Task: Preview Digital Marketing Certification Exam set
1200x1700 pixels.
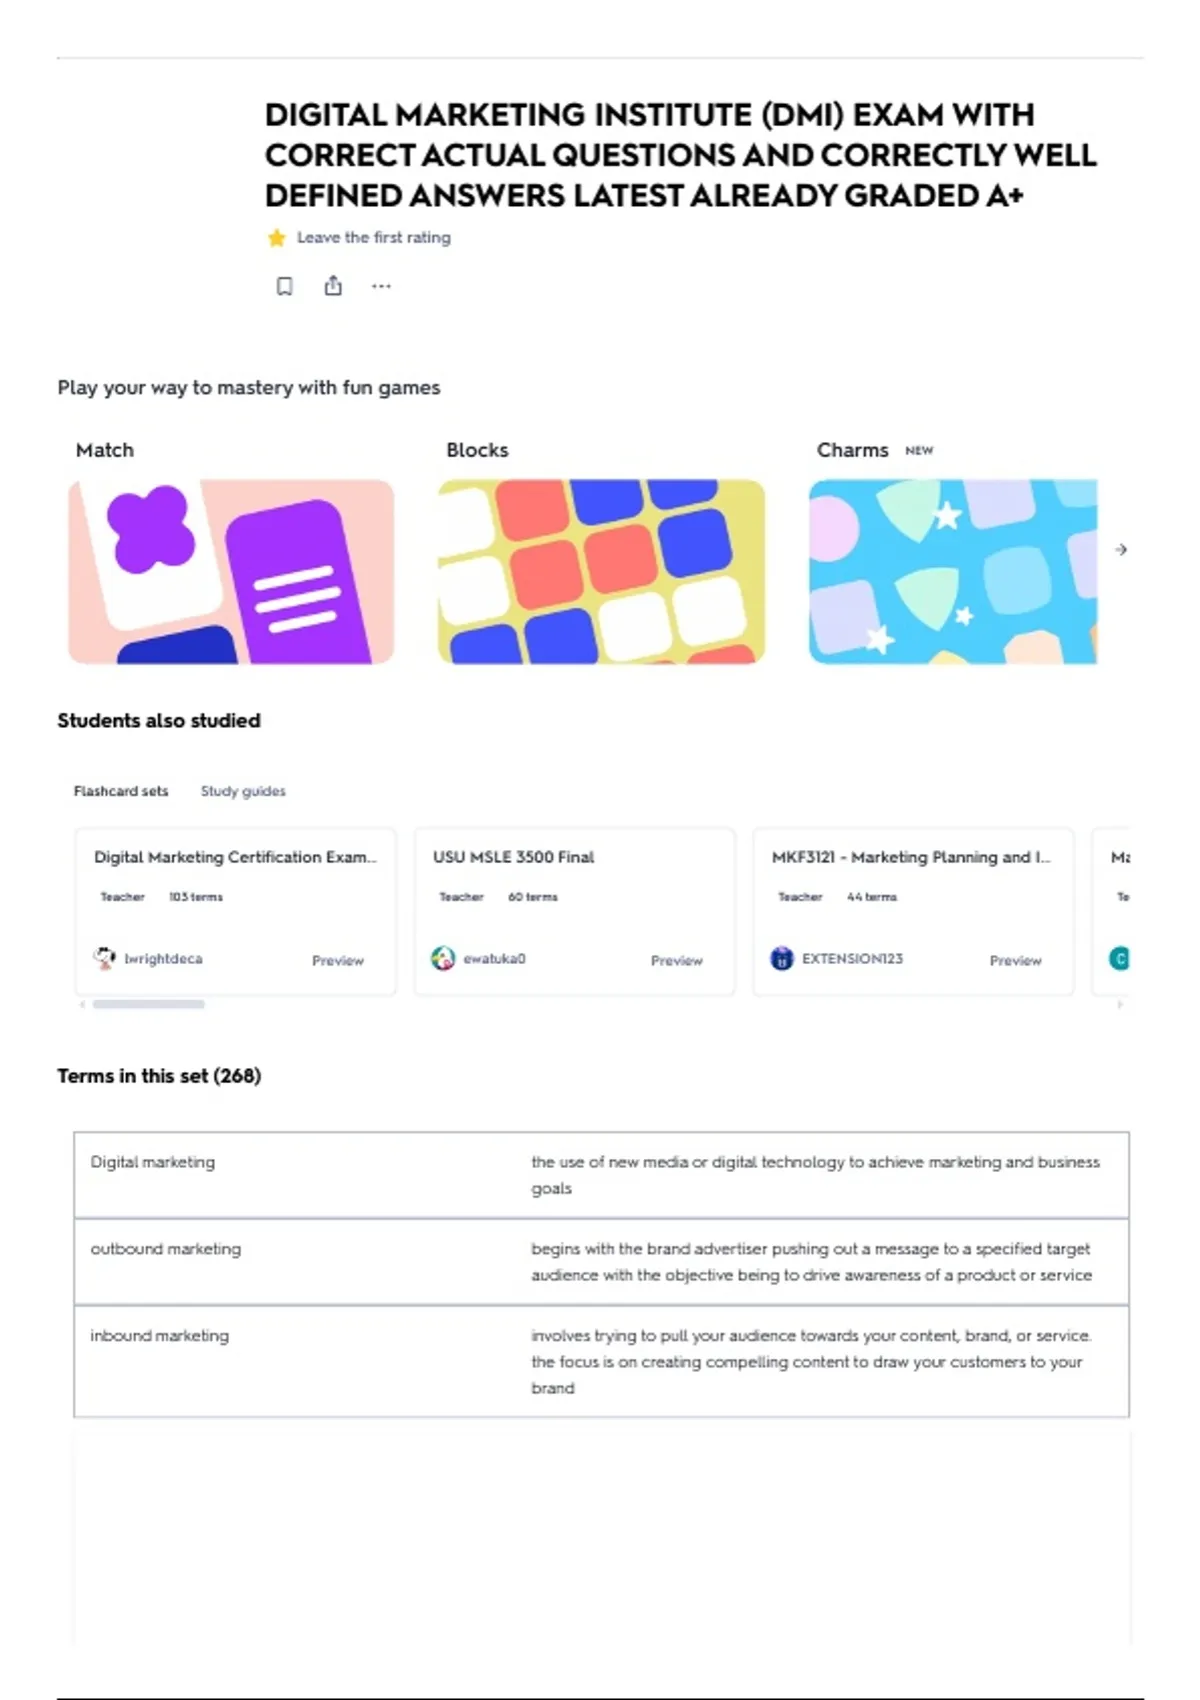Action: click(x=338, y=960)
